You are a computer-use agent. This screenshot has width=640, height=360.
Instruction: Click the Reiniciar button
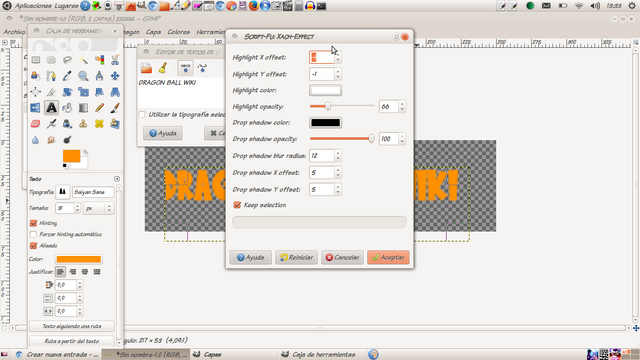point(296,258)
